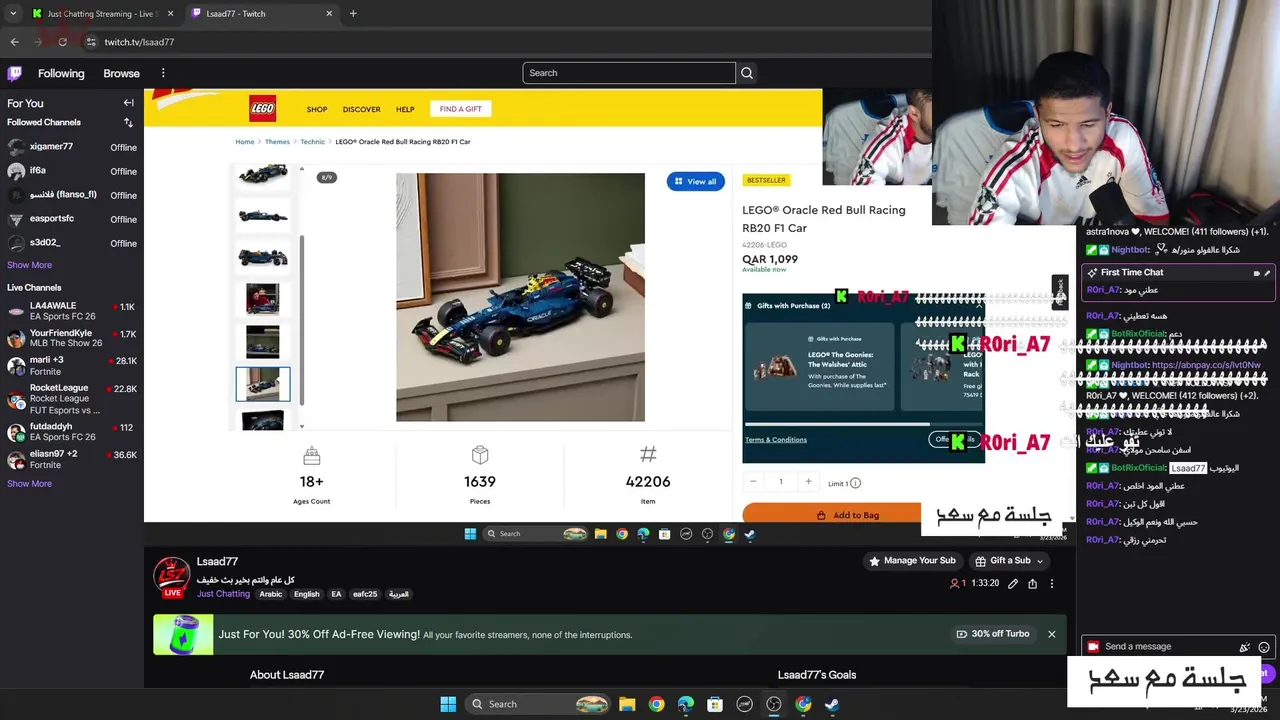This screenshot has width=1280, height=720.
Task: Click View all images button
Action: [695, 181]
